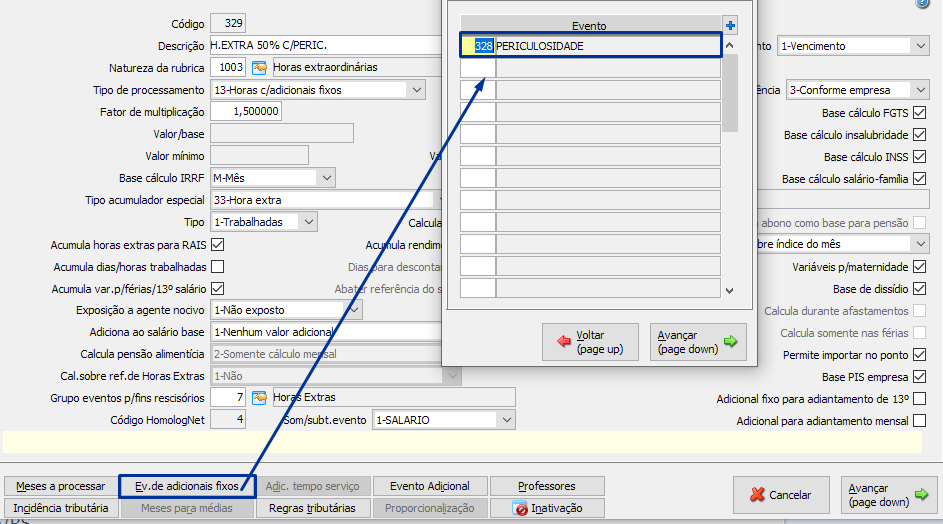Screen dimensions: 943x524
Task: Click the red arrow on the Voltar button
Action: [564, 342]
